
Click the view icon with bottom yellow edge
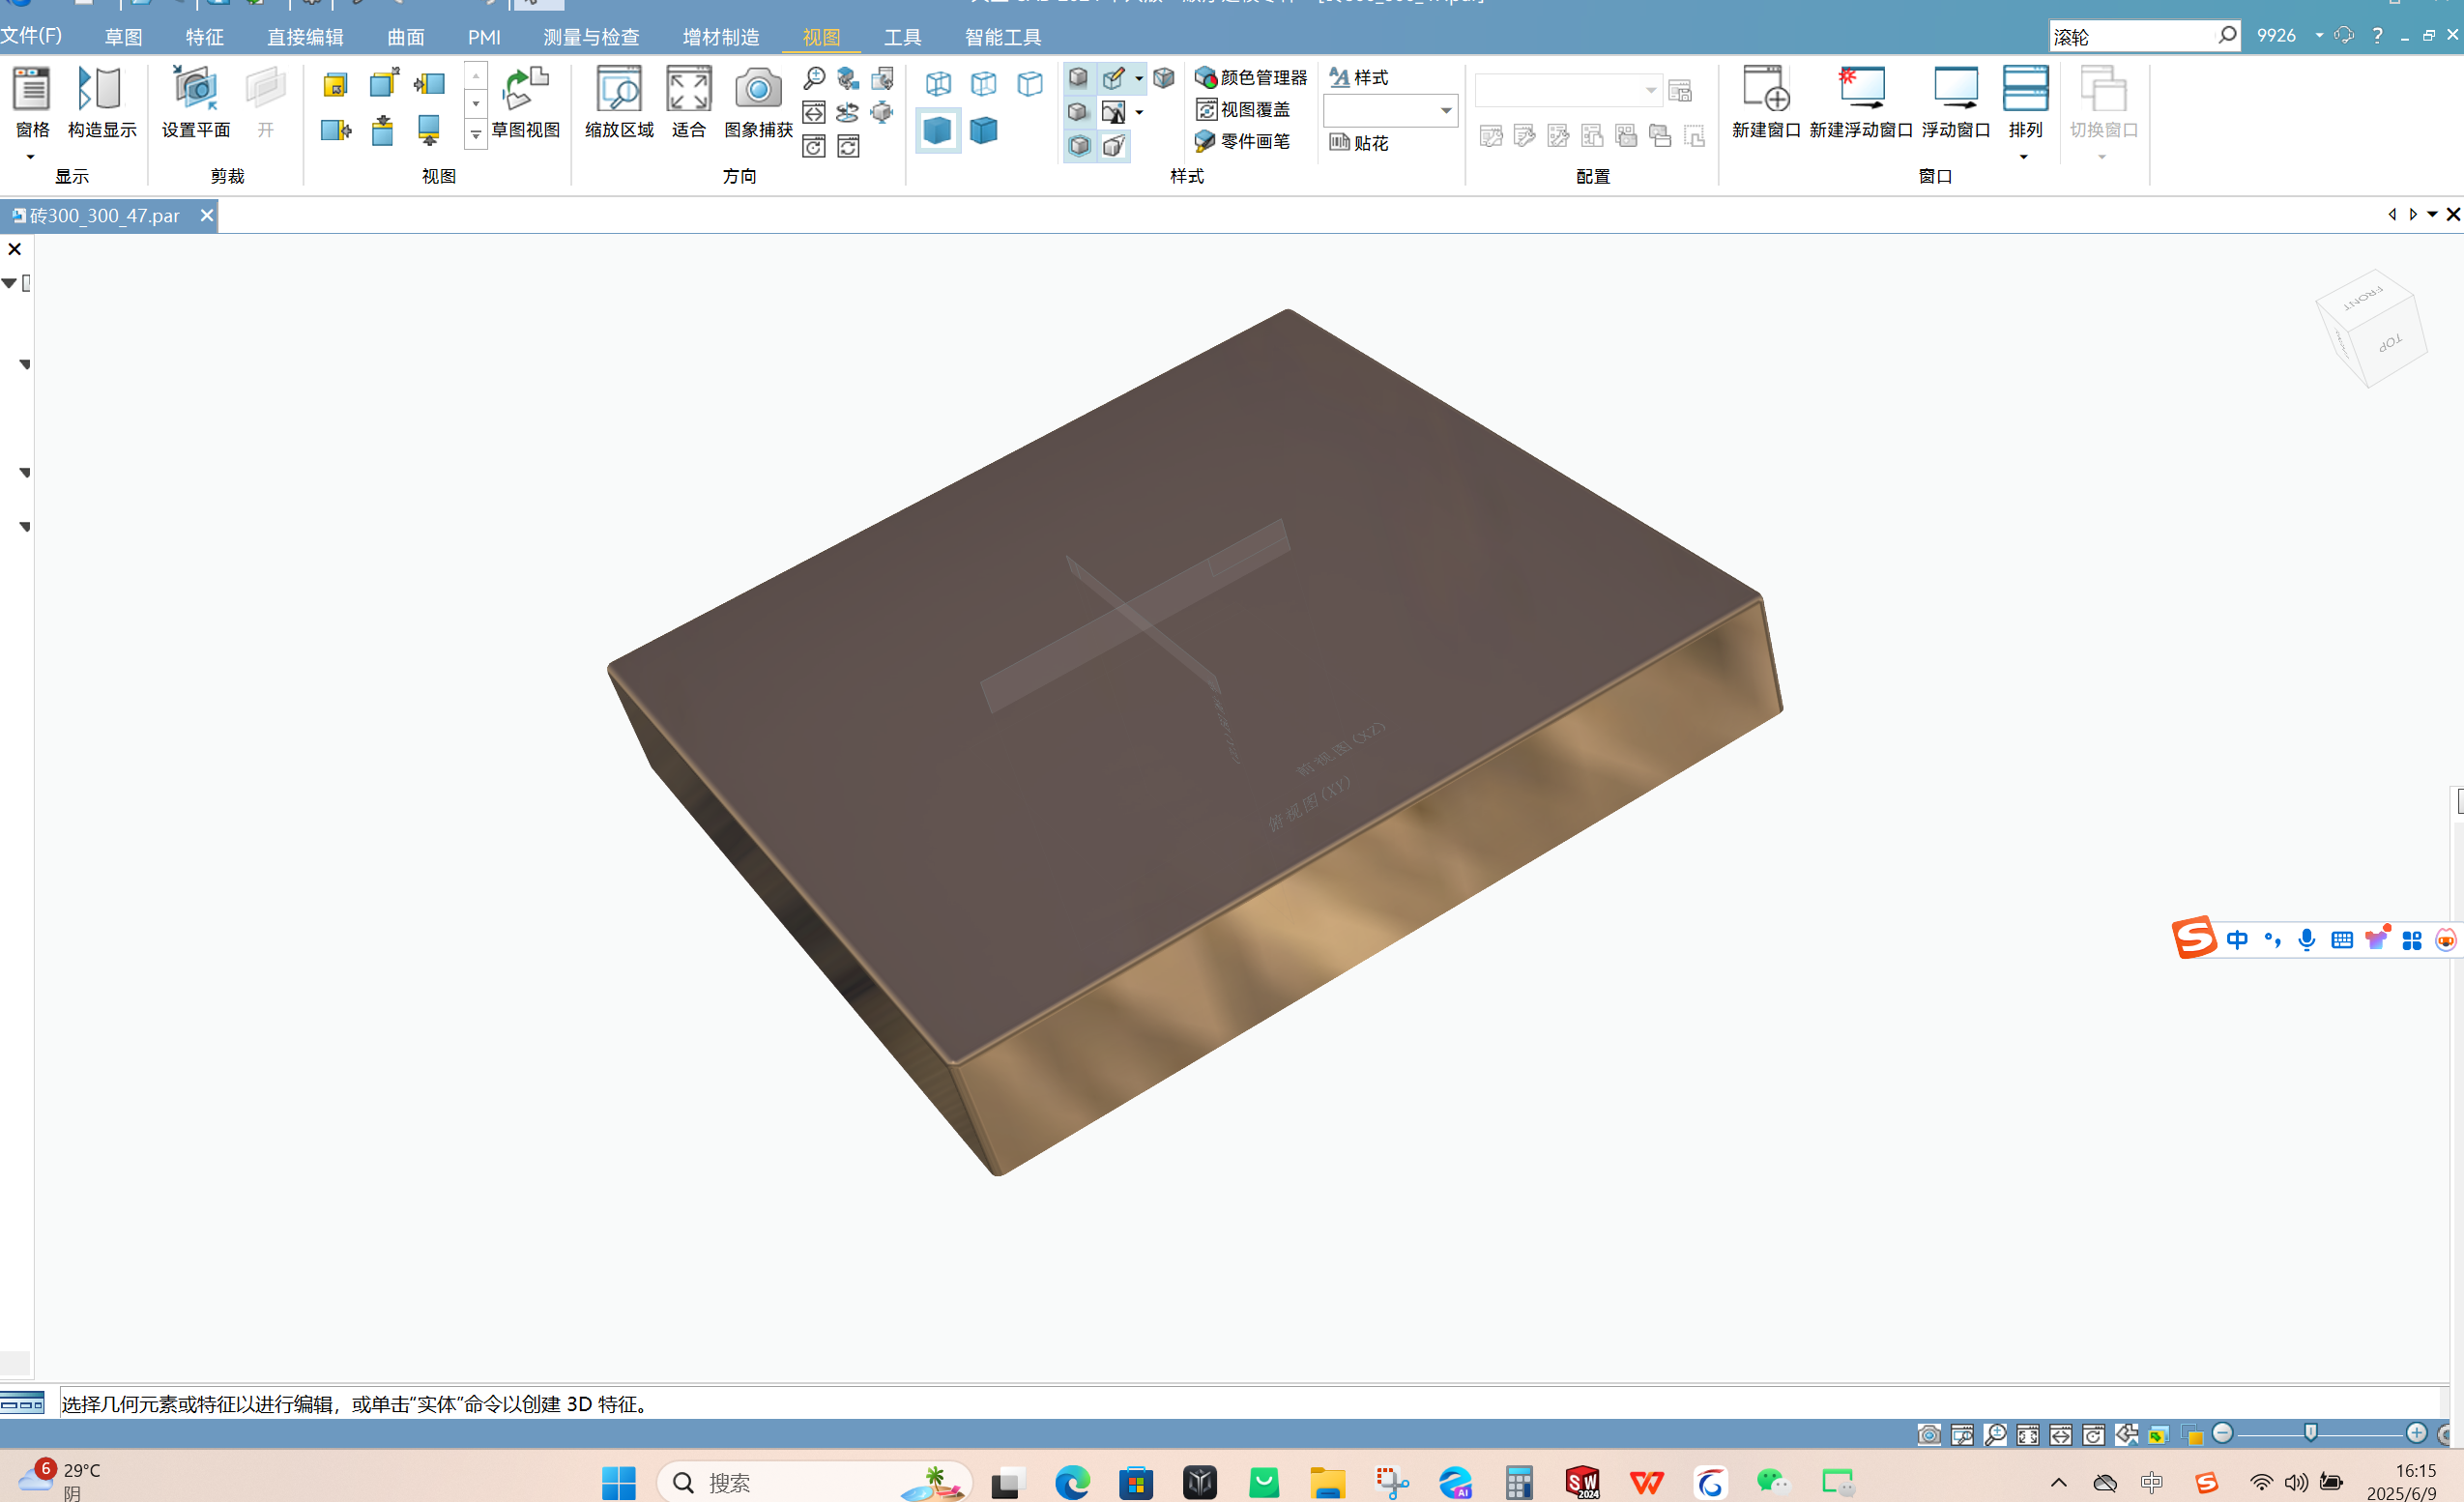click(429, 130)
